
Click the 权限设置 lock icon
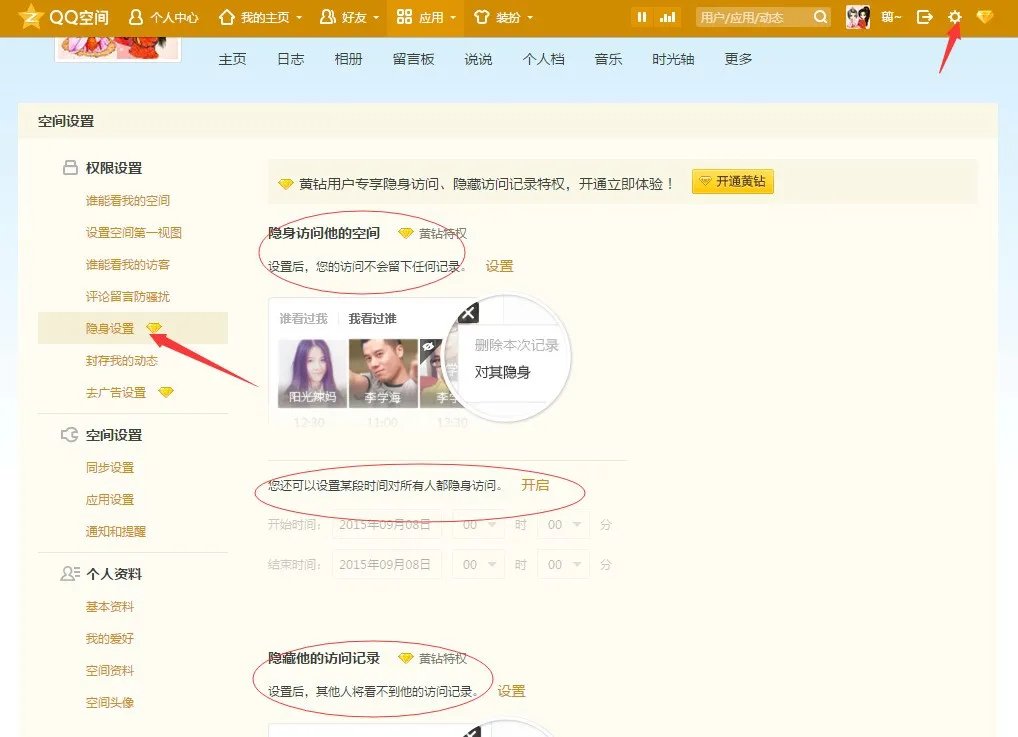(x=70, y=168)
